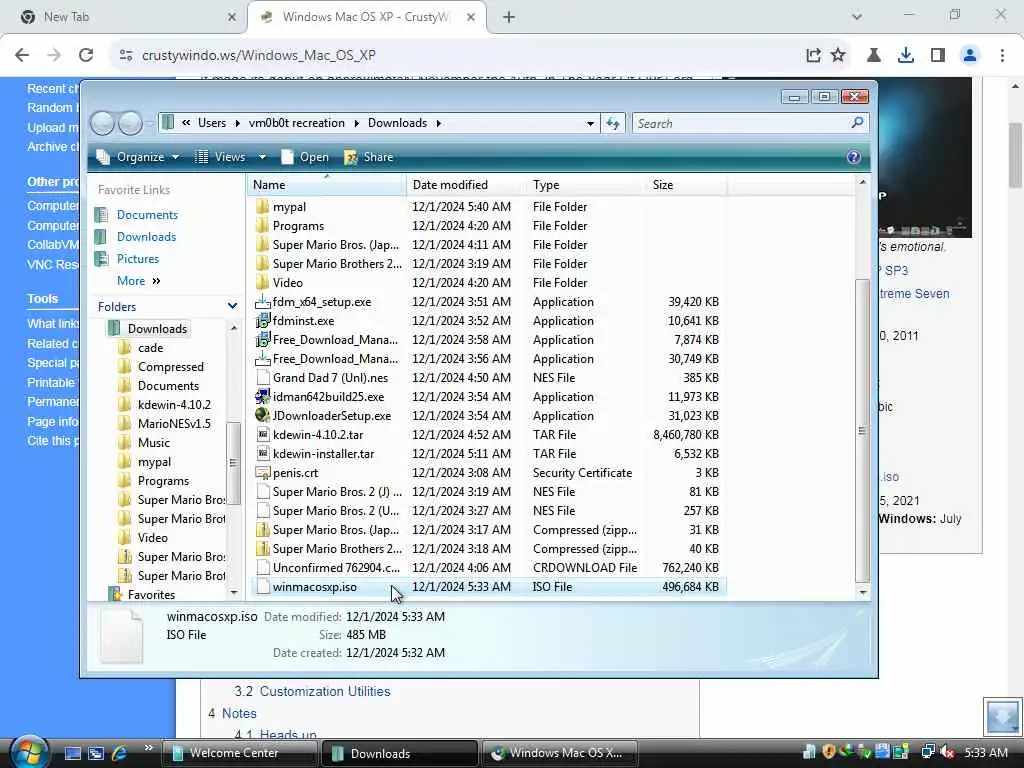1024x768 pixels.
Task: Open Chrome three-dot menu
Action: (x=1002, y=55)
